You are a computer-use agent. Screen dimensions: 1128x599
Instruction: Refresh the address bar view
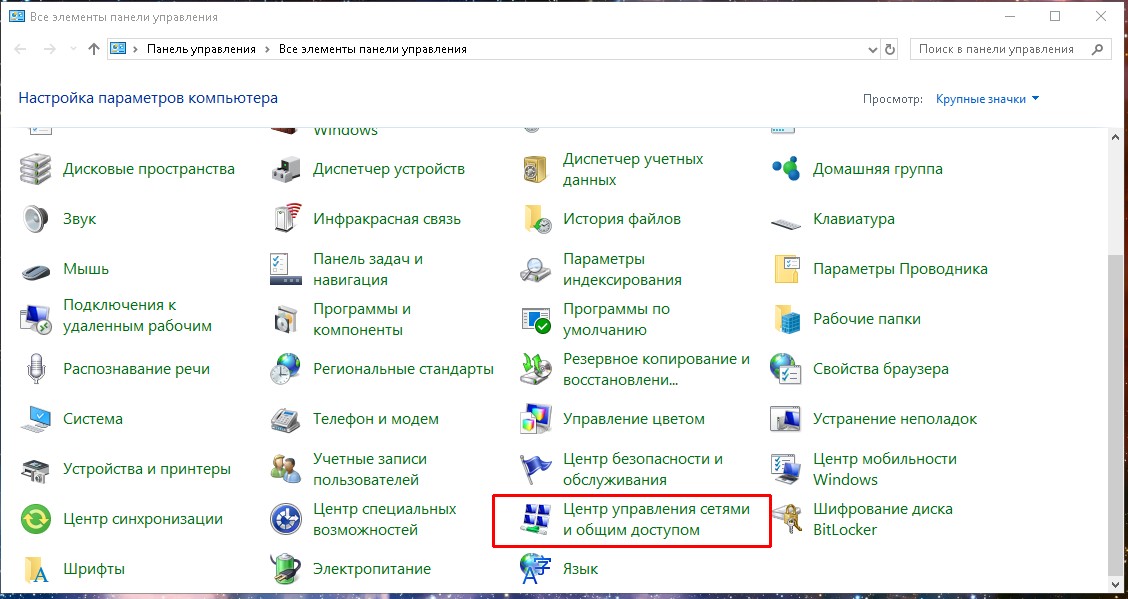point(890,50)
